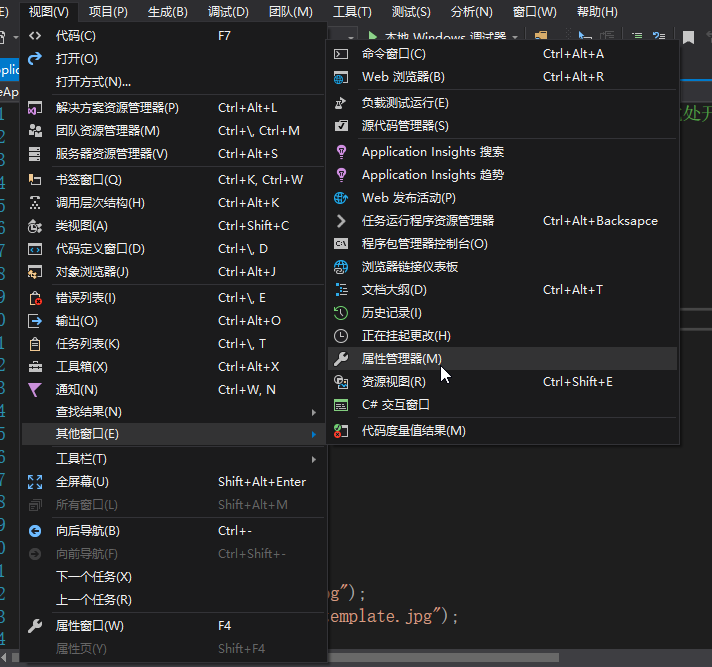
Task: Click the 正在挂起更改 clock icon
Action: click(x=341, y=336)
